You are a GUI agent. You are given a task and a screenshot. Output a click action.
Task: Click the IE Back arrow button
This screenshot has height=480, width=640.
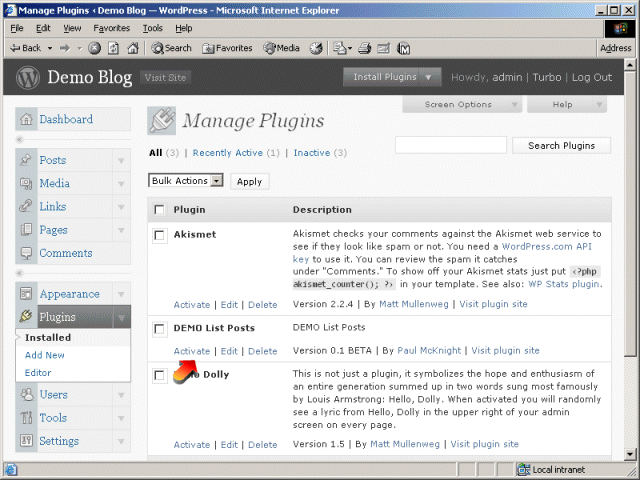25,48
